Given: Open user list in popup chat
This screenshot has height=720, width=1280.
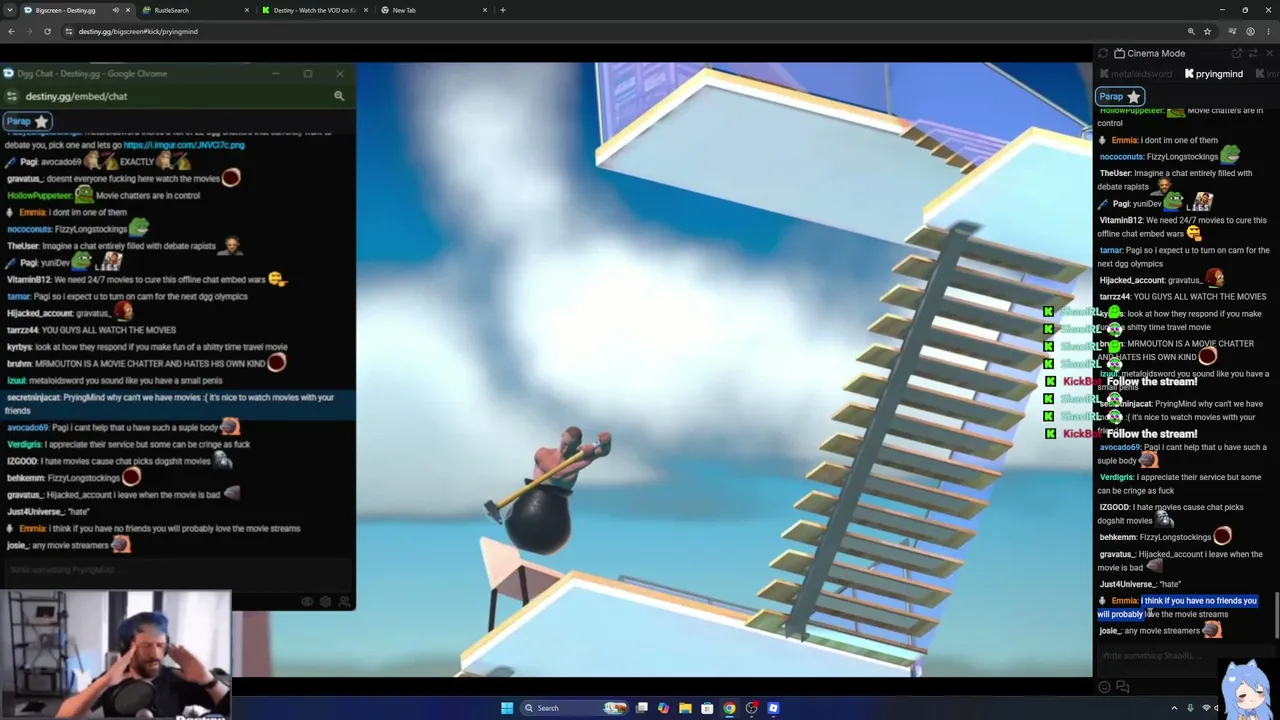Looking at the screenshot, I should click(x=344, y=602).
